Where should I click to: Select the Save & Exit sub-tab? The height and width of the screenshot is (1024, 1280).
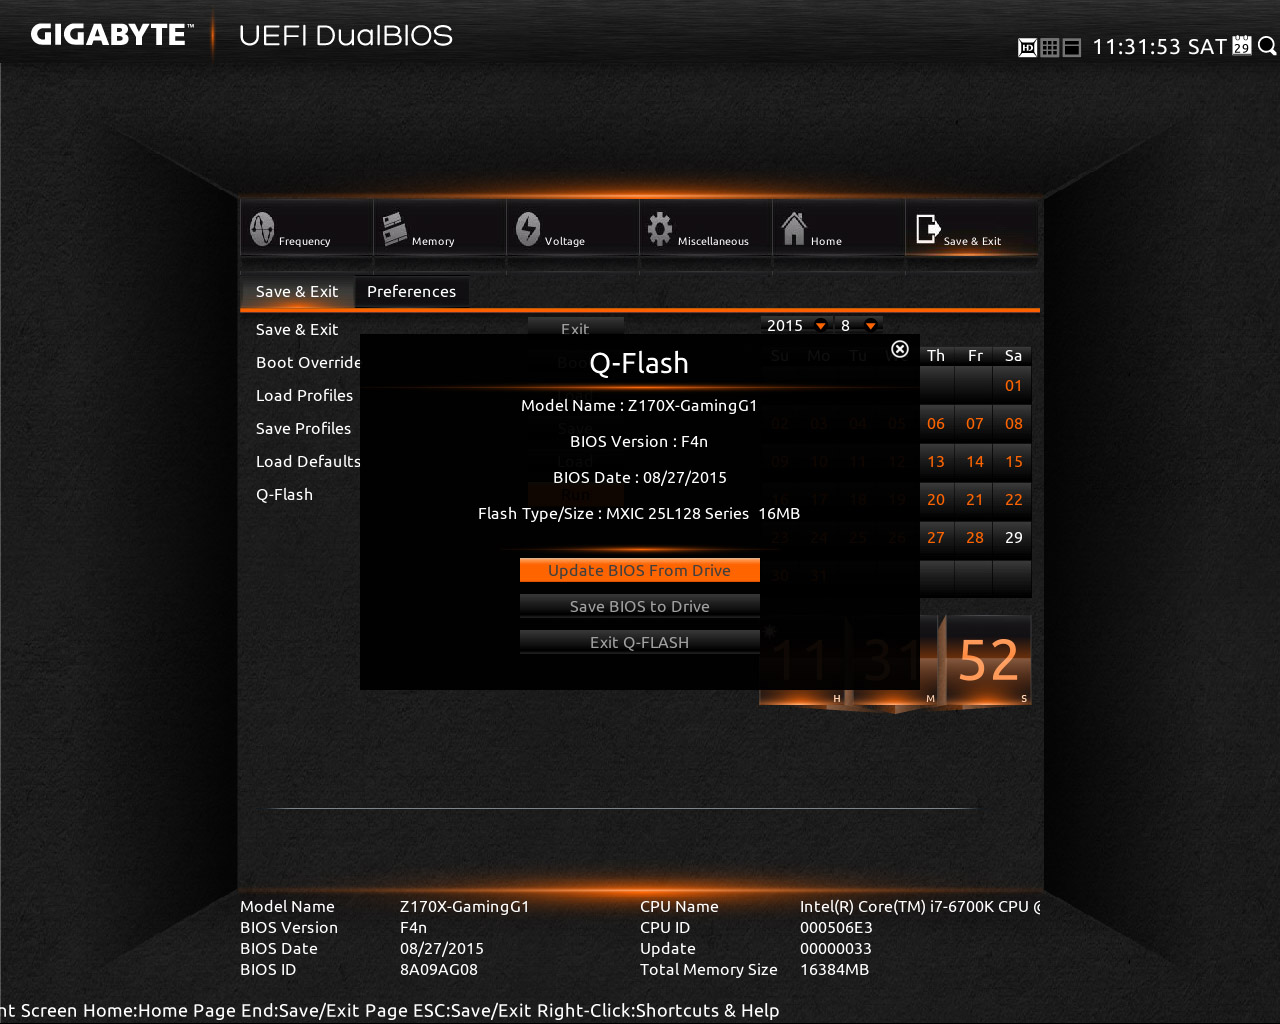[297, 292]
